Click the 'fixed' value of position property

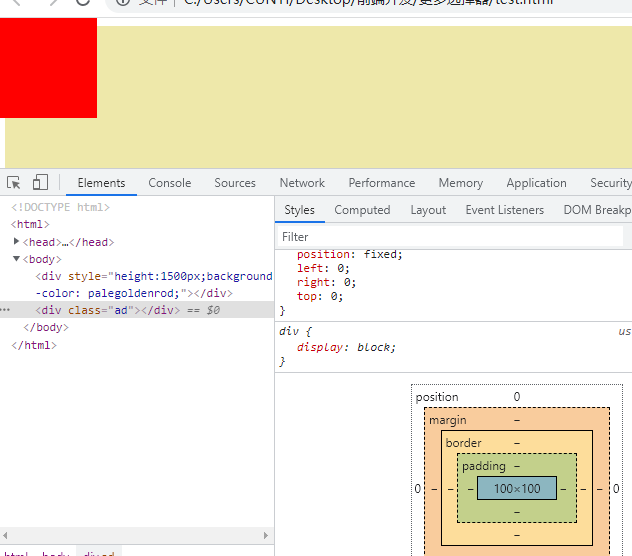tap(382, 254)
